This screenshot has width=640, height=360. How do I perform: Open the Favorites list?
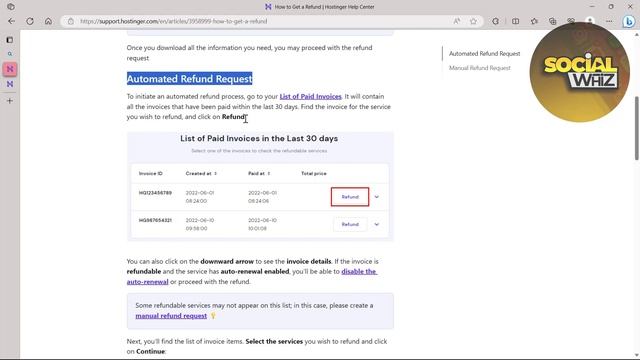tap(534, 21)
